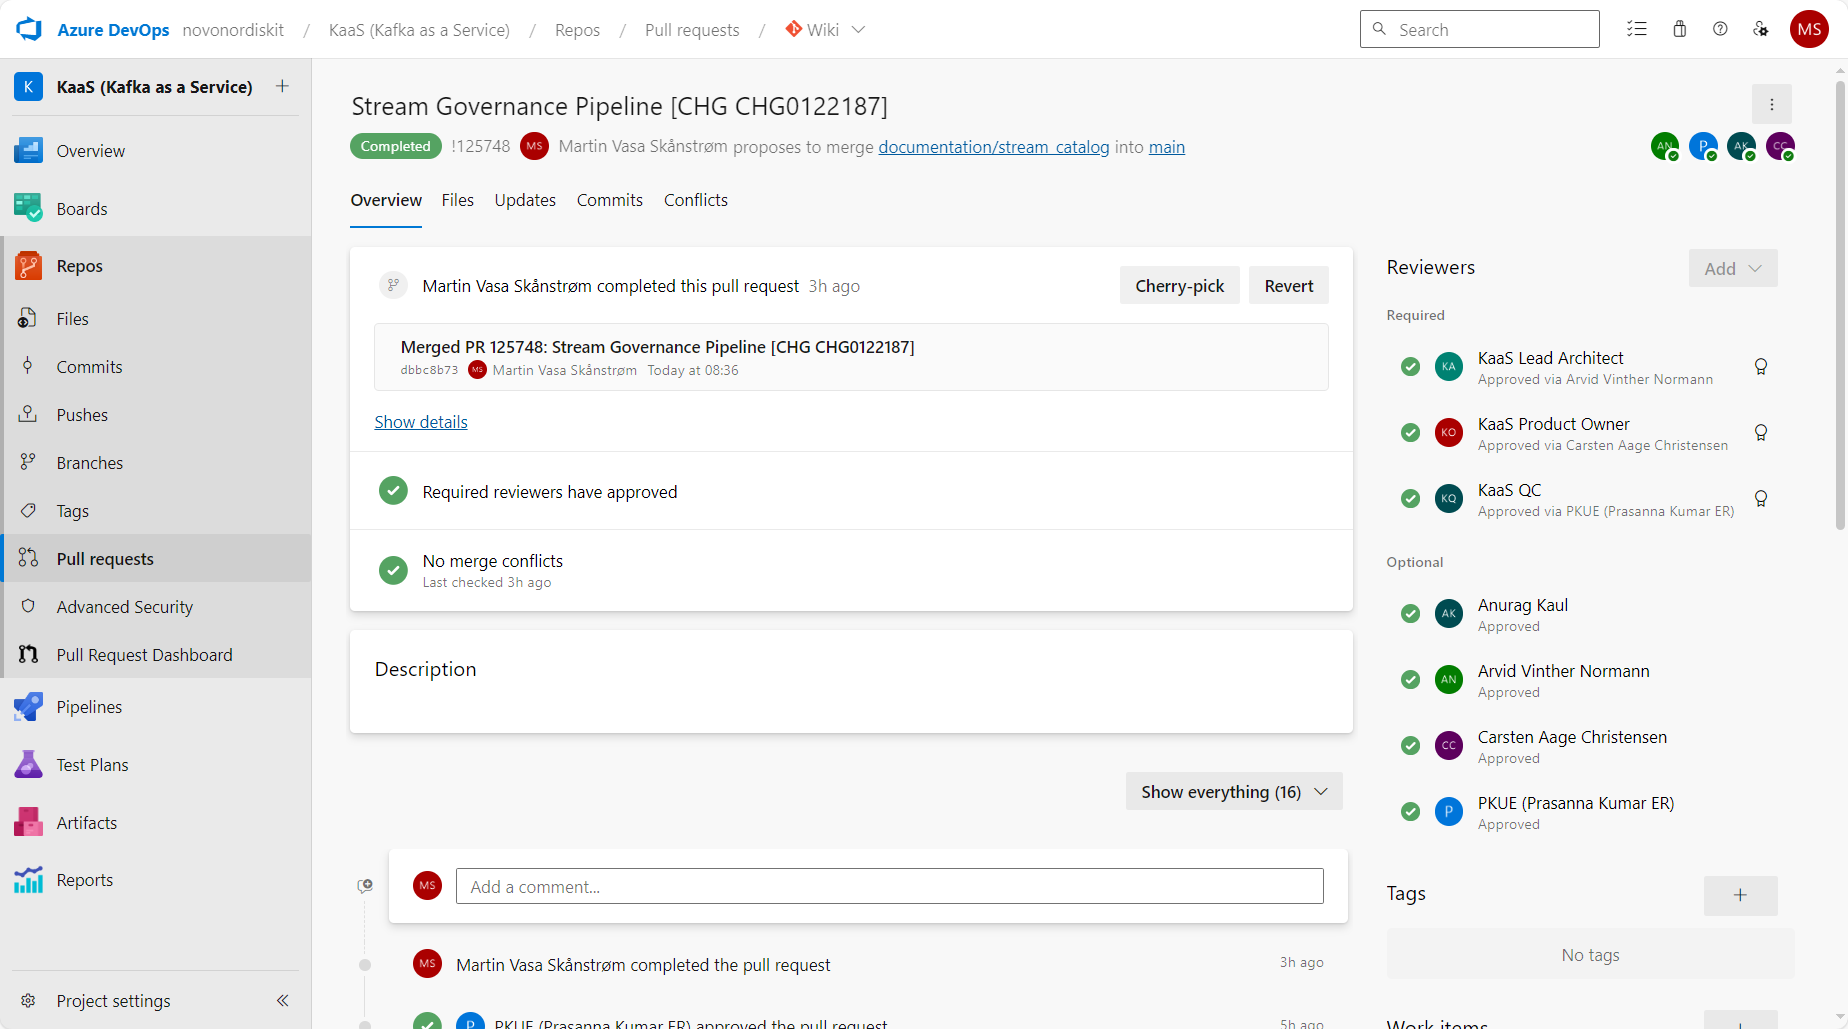
Task: Switch to the Commits tab
Action: [610, 200]
